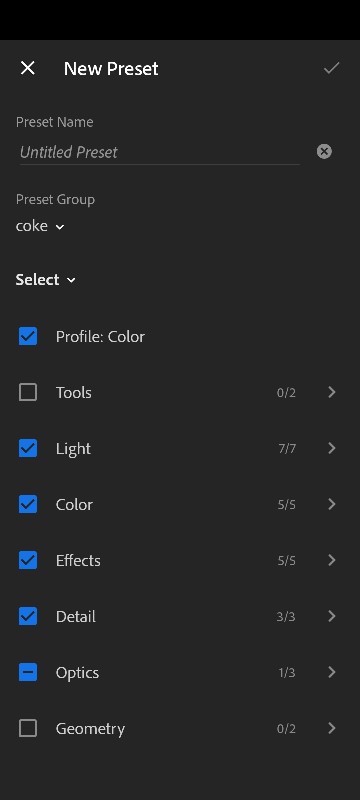Confirm preset with the checkmark icon
The height and width of the screenshot is (800, 360).
(x=331, y=68)
